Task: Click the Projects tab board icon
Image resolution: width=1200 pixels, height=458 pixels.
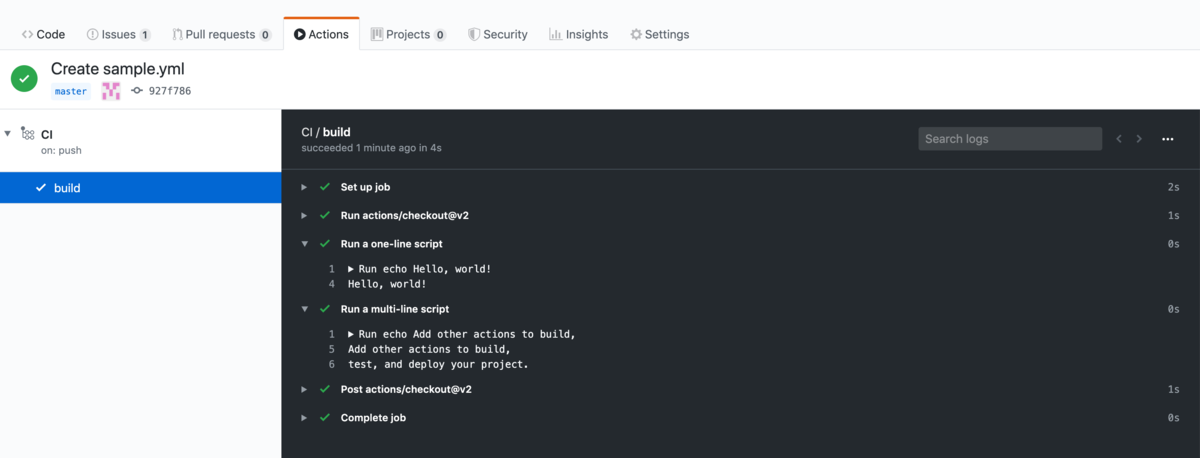Action: click(377, 34)
